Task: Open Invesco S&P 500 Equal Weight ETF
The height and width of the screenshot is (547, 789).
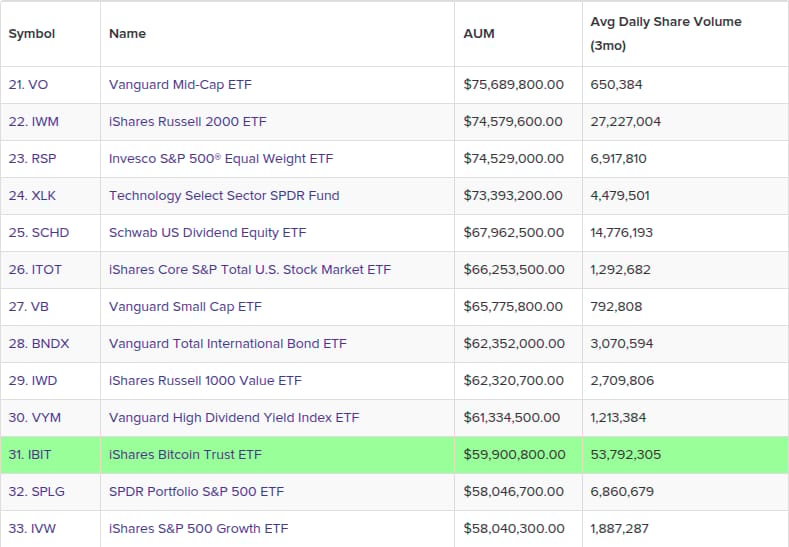Action: pos(221,159)
